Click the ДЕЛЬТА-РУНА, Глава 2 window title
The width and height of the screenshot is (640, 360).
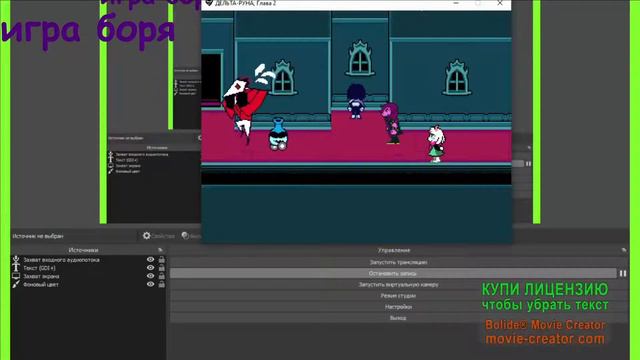click(x=245, y=3)
